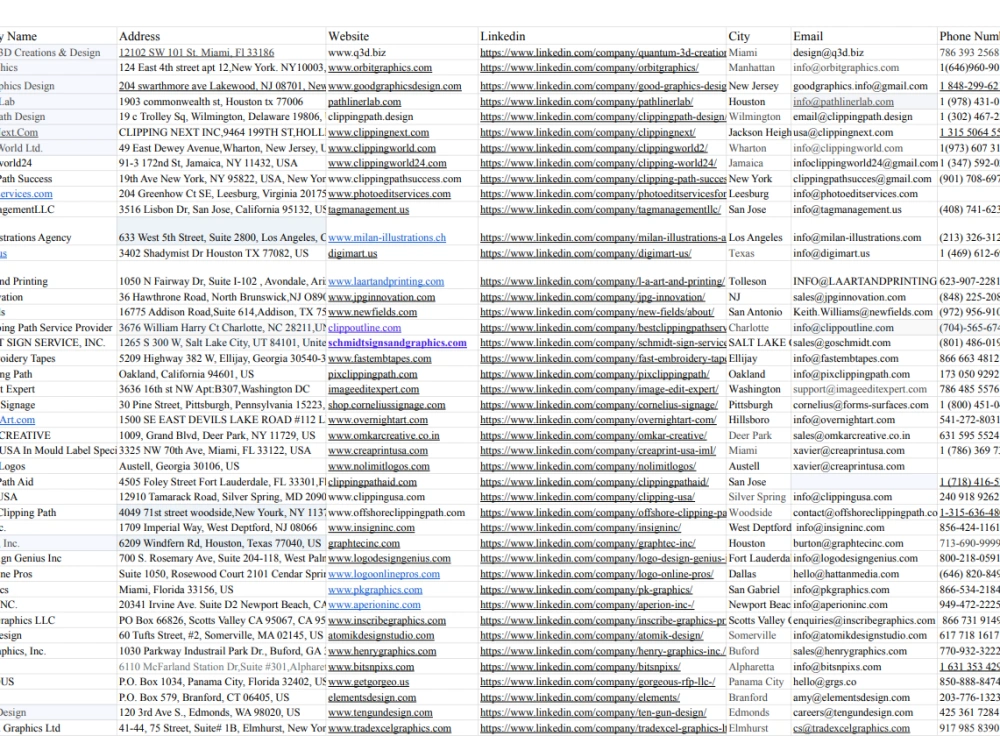Select the website cell 'www.q3d.biz'
Viewport: 1000px width, 750px height.
click(x=402, y=52)
